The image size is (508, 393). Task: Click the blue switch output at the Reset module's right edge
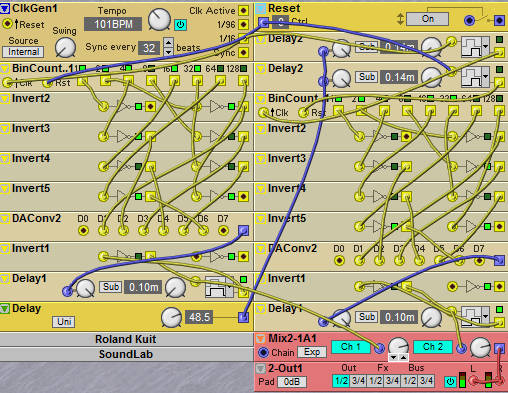499,21
